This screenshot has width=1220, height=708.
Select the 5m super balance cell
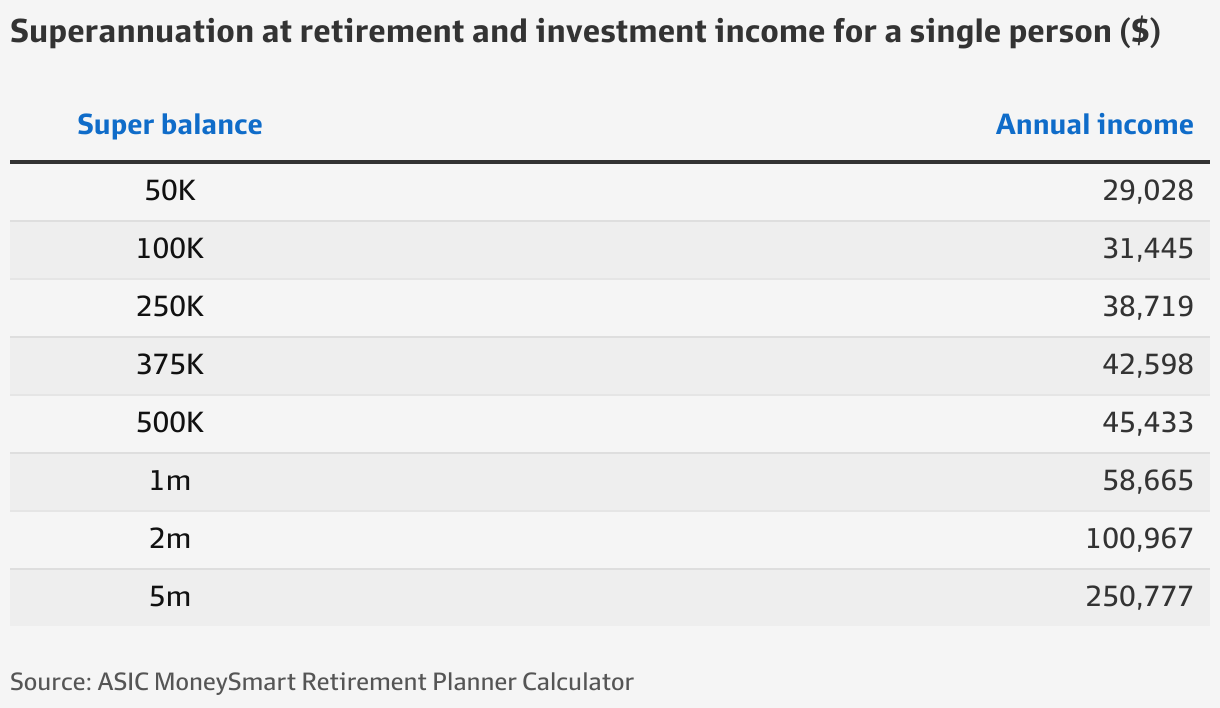tap(170, 597)
